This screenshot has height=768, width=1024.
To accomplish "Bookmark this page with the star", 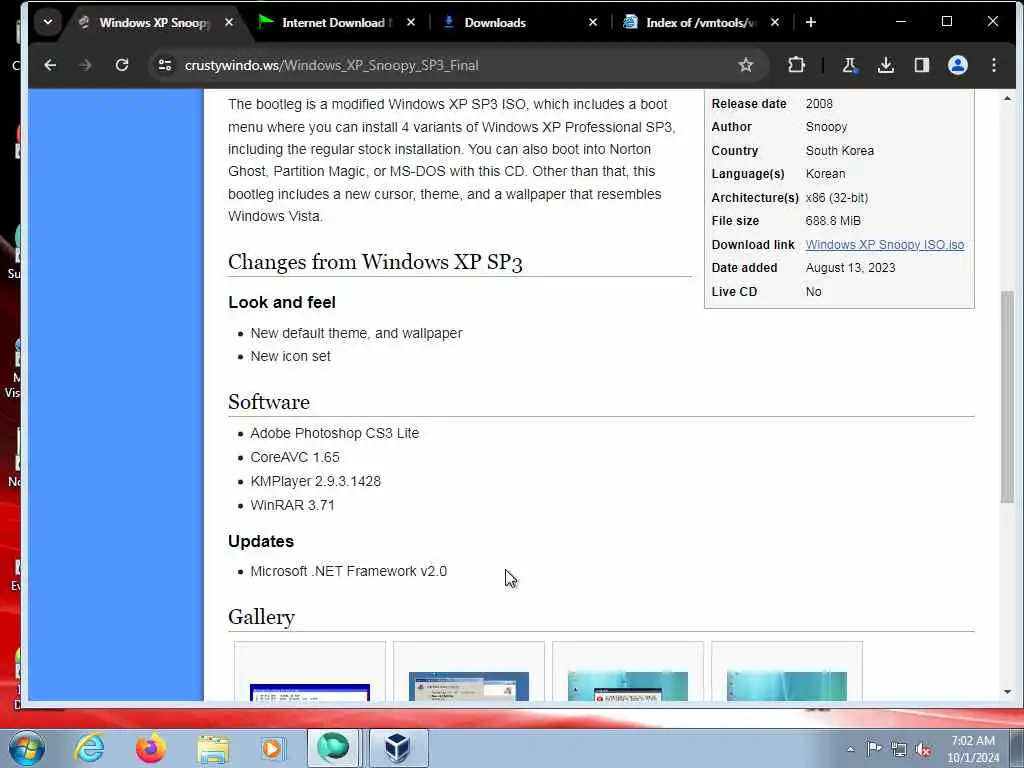I will tap(745, 65).
